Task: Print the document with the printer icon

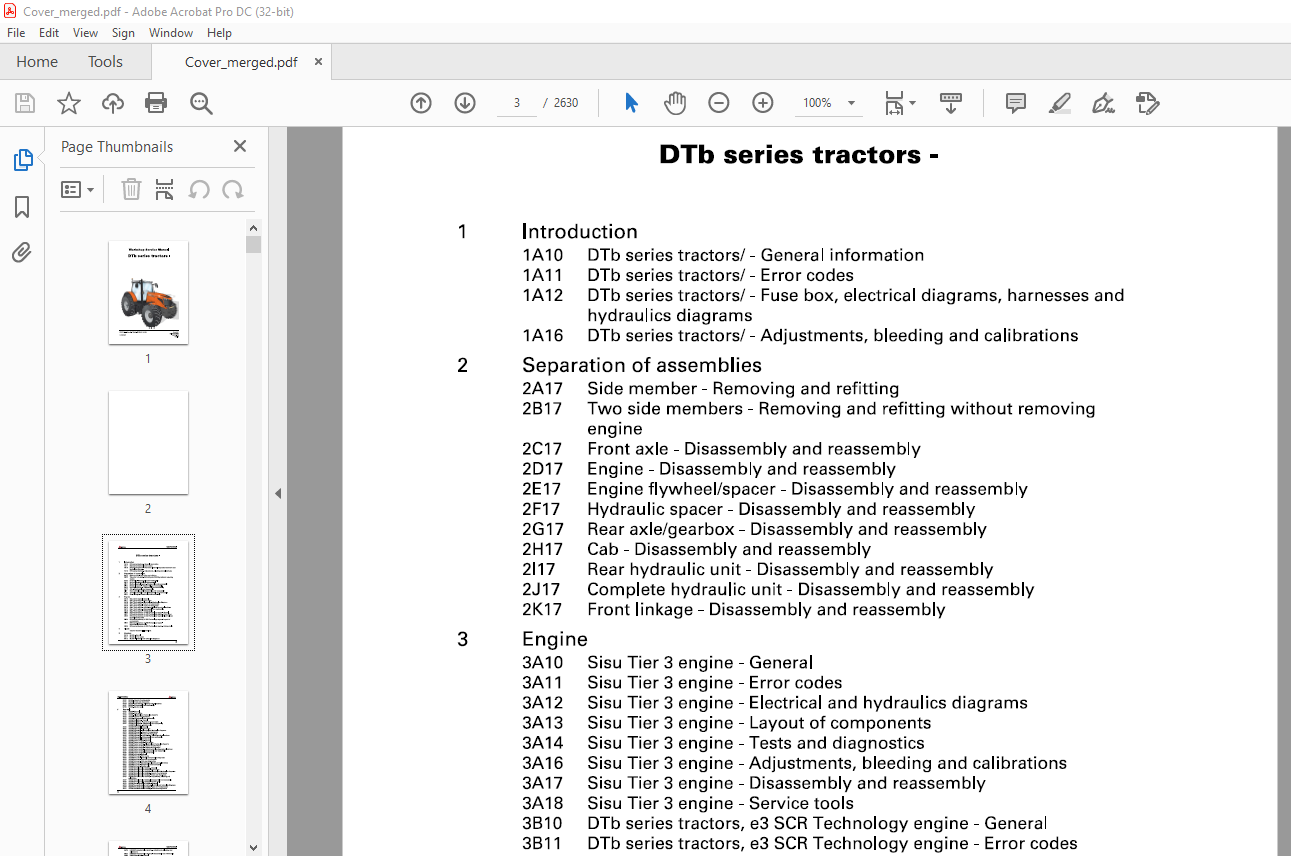Action: [x=156, y=103]
